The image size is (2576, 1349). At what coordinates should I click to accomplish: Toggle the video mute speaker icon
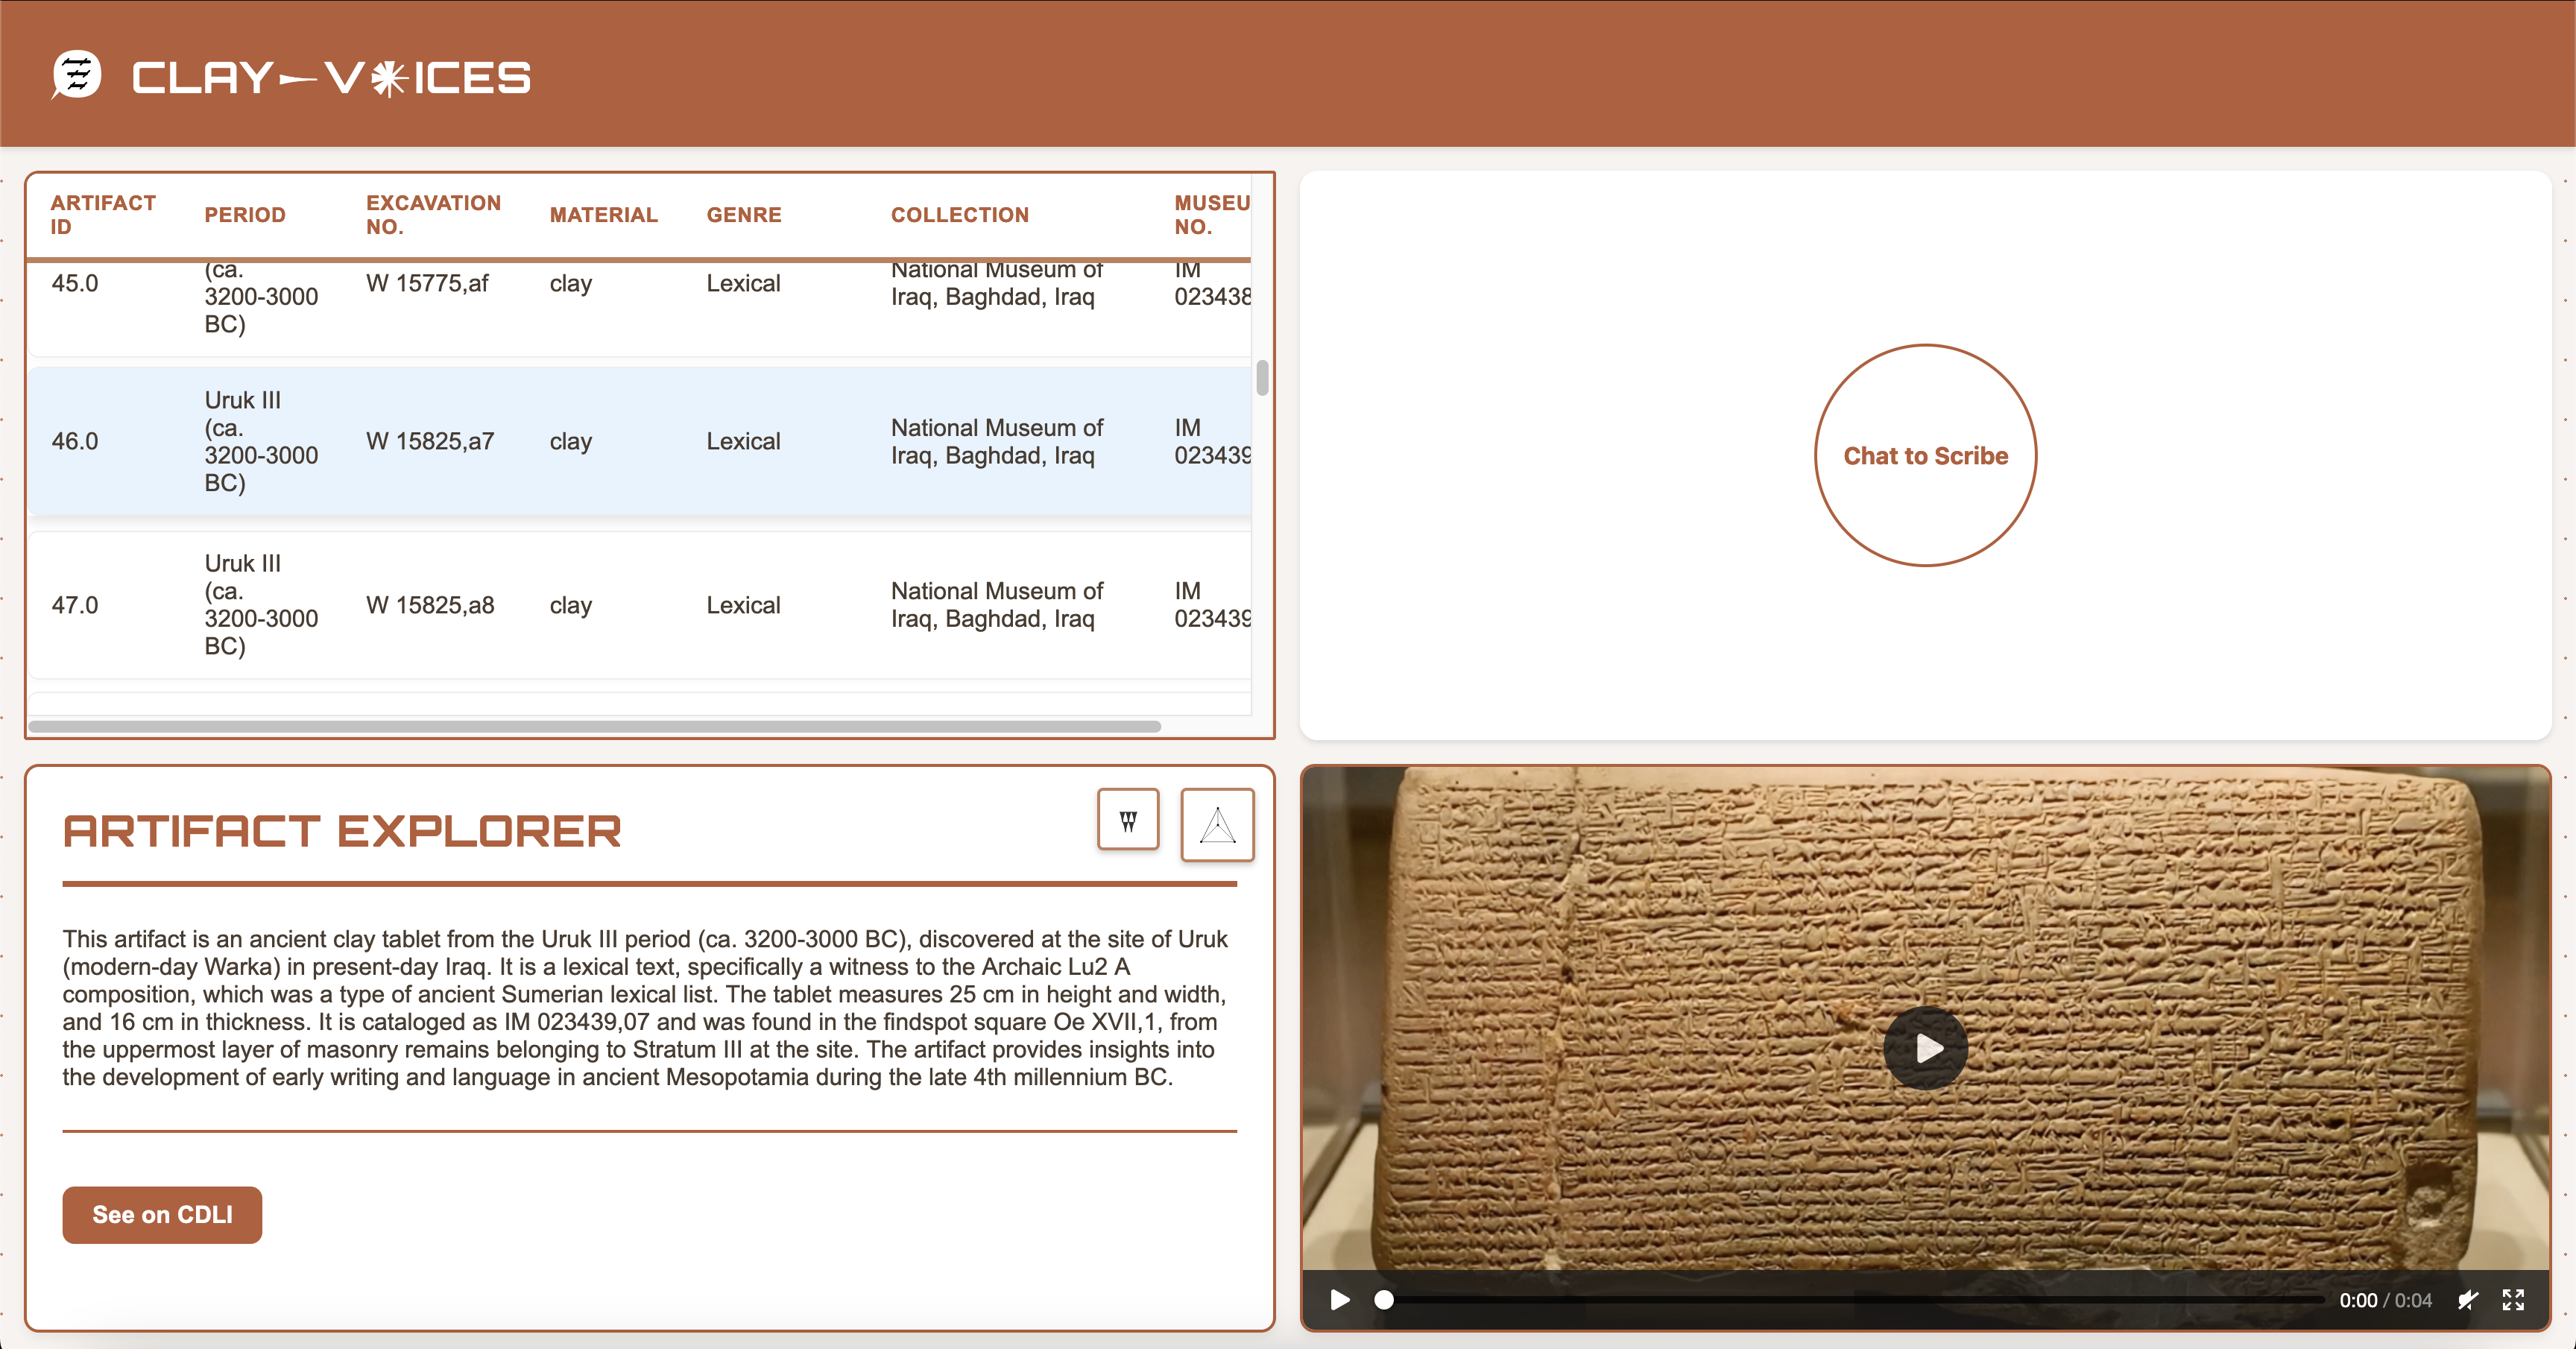(x=2467, y=1299)
